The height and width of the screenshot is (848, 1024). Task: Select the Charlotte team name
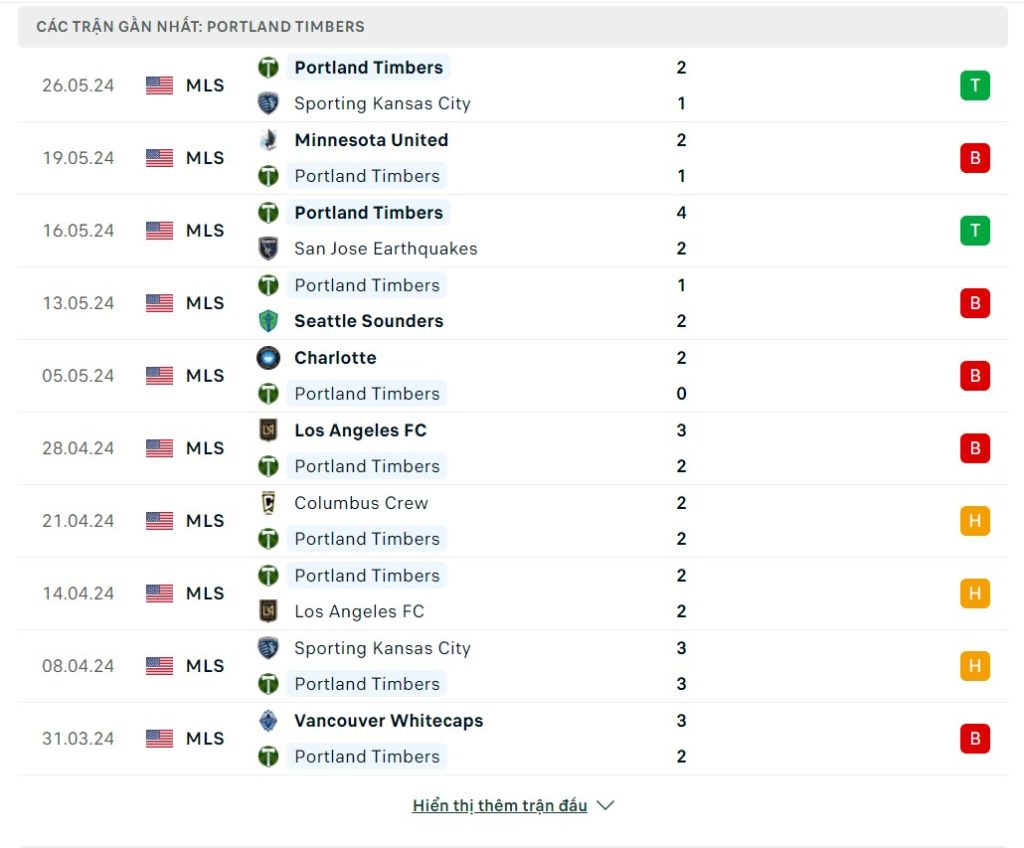335,358
